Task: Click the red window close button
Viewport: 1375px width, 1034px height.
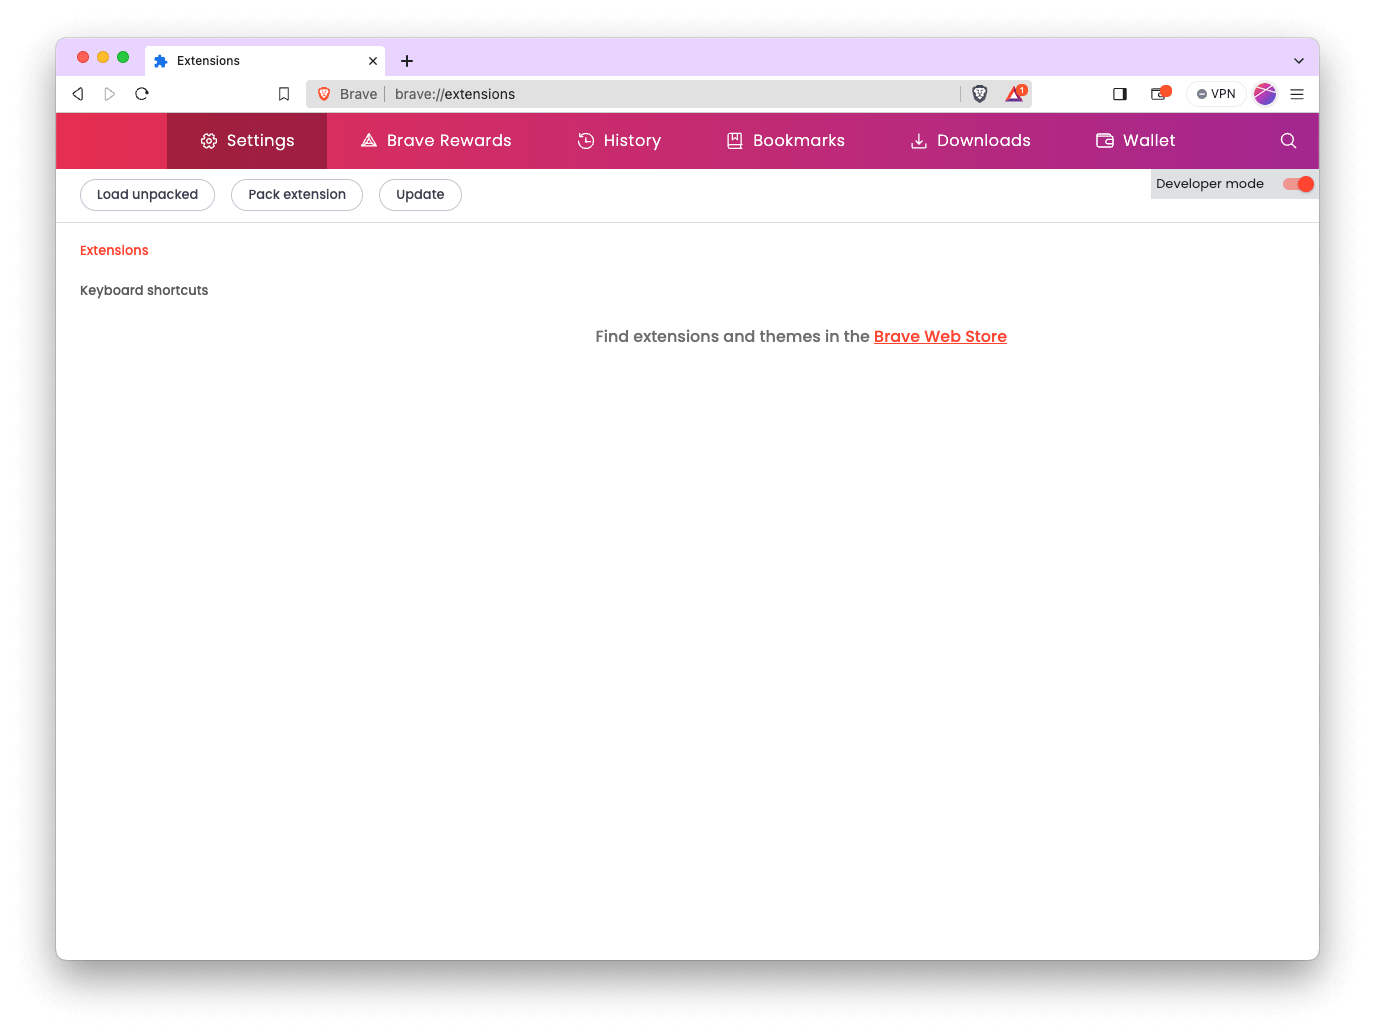Action: tap(83, 57)
